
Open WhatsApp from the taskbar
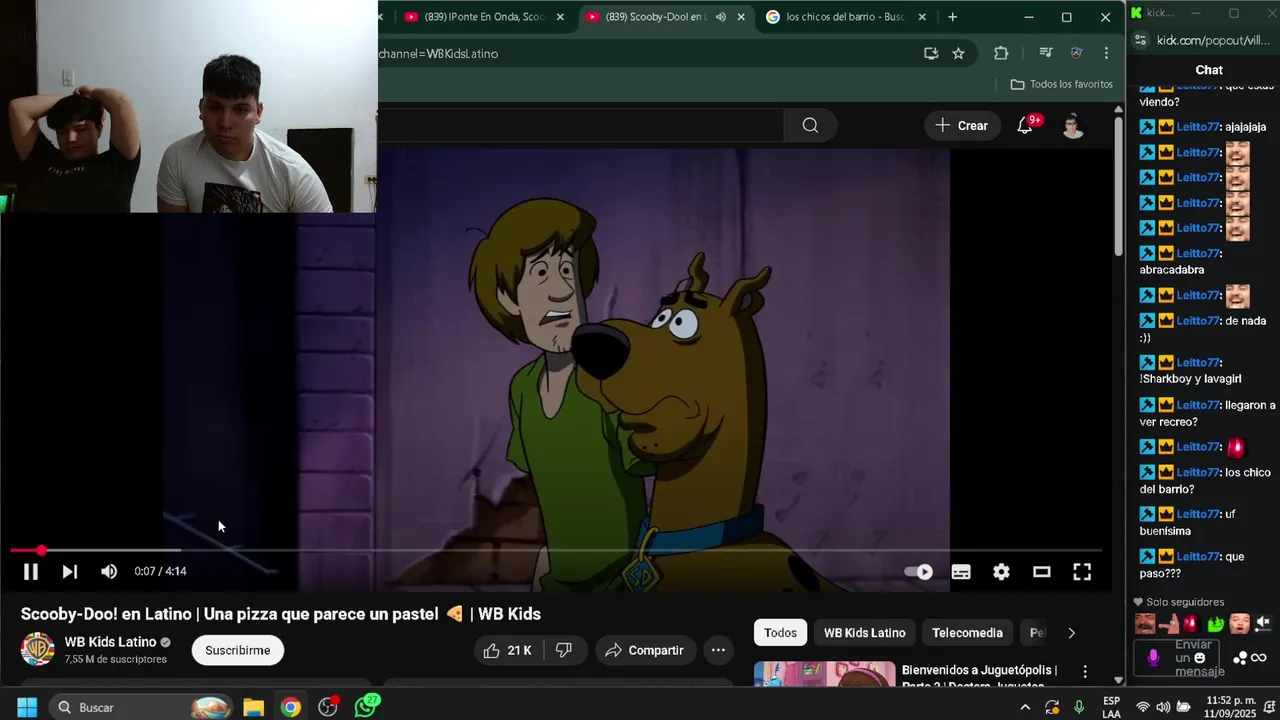(x=367, y=706)
